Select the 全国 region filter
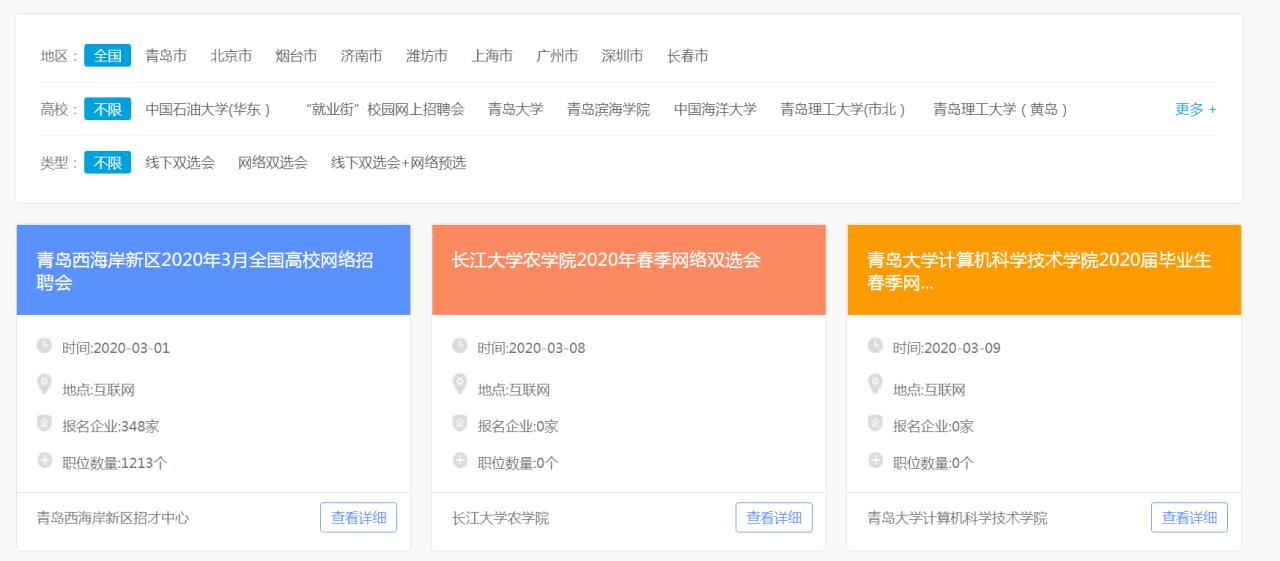This screenshot has width=1280, height=561. click(x=107, y=56)
